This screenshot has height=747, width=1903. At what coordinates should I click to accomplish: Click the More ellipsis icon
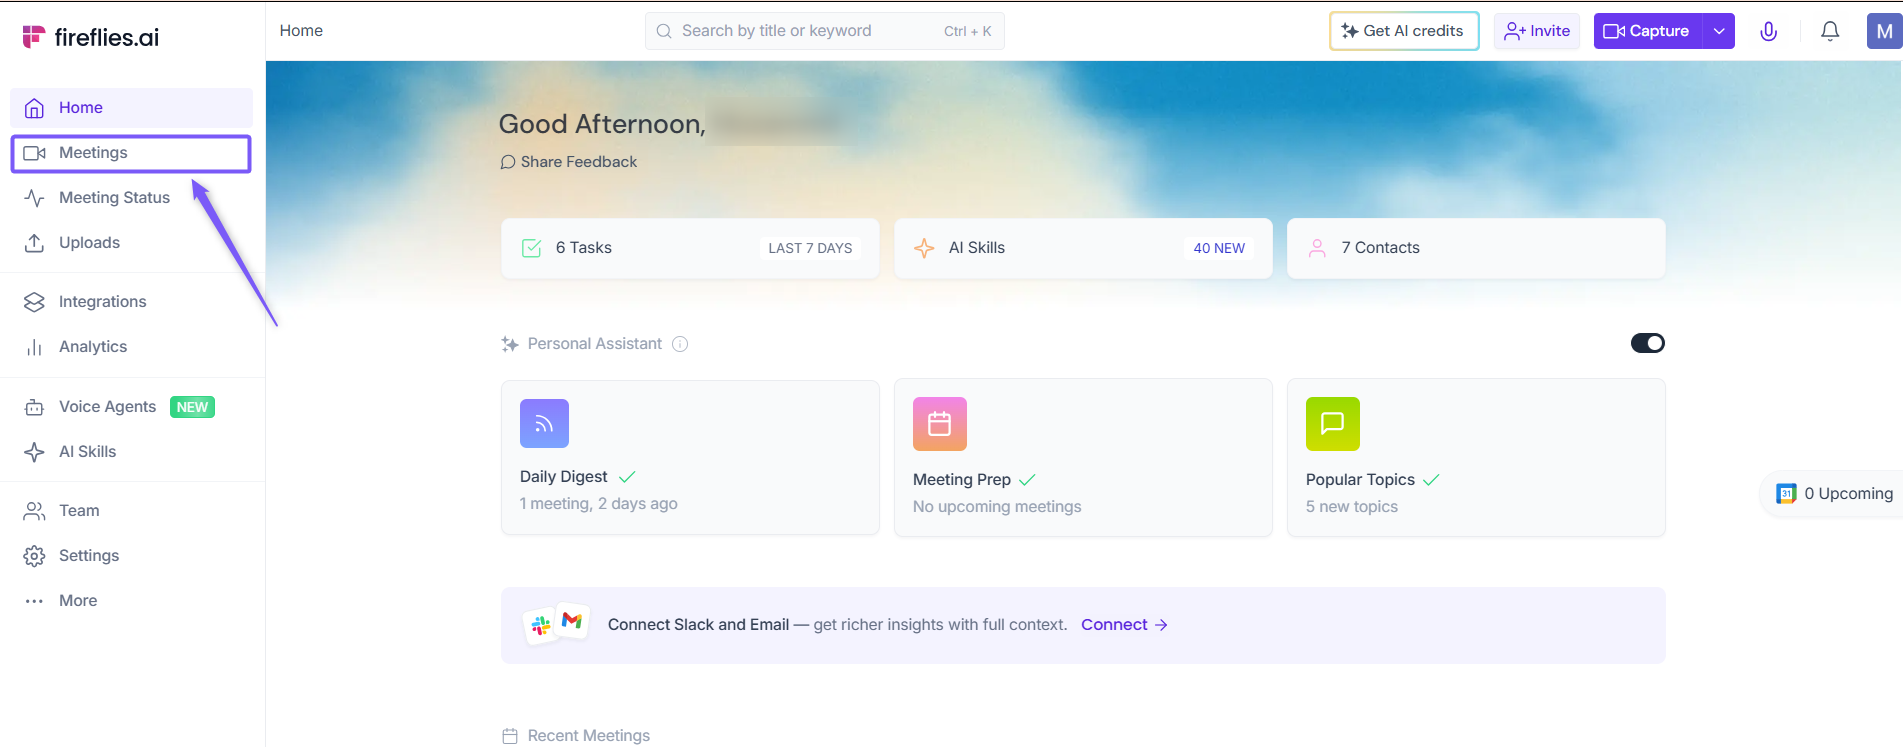[x=34, y=601]
